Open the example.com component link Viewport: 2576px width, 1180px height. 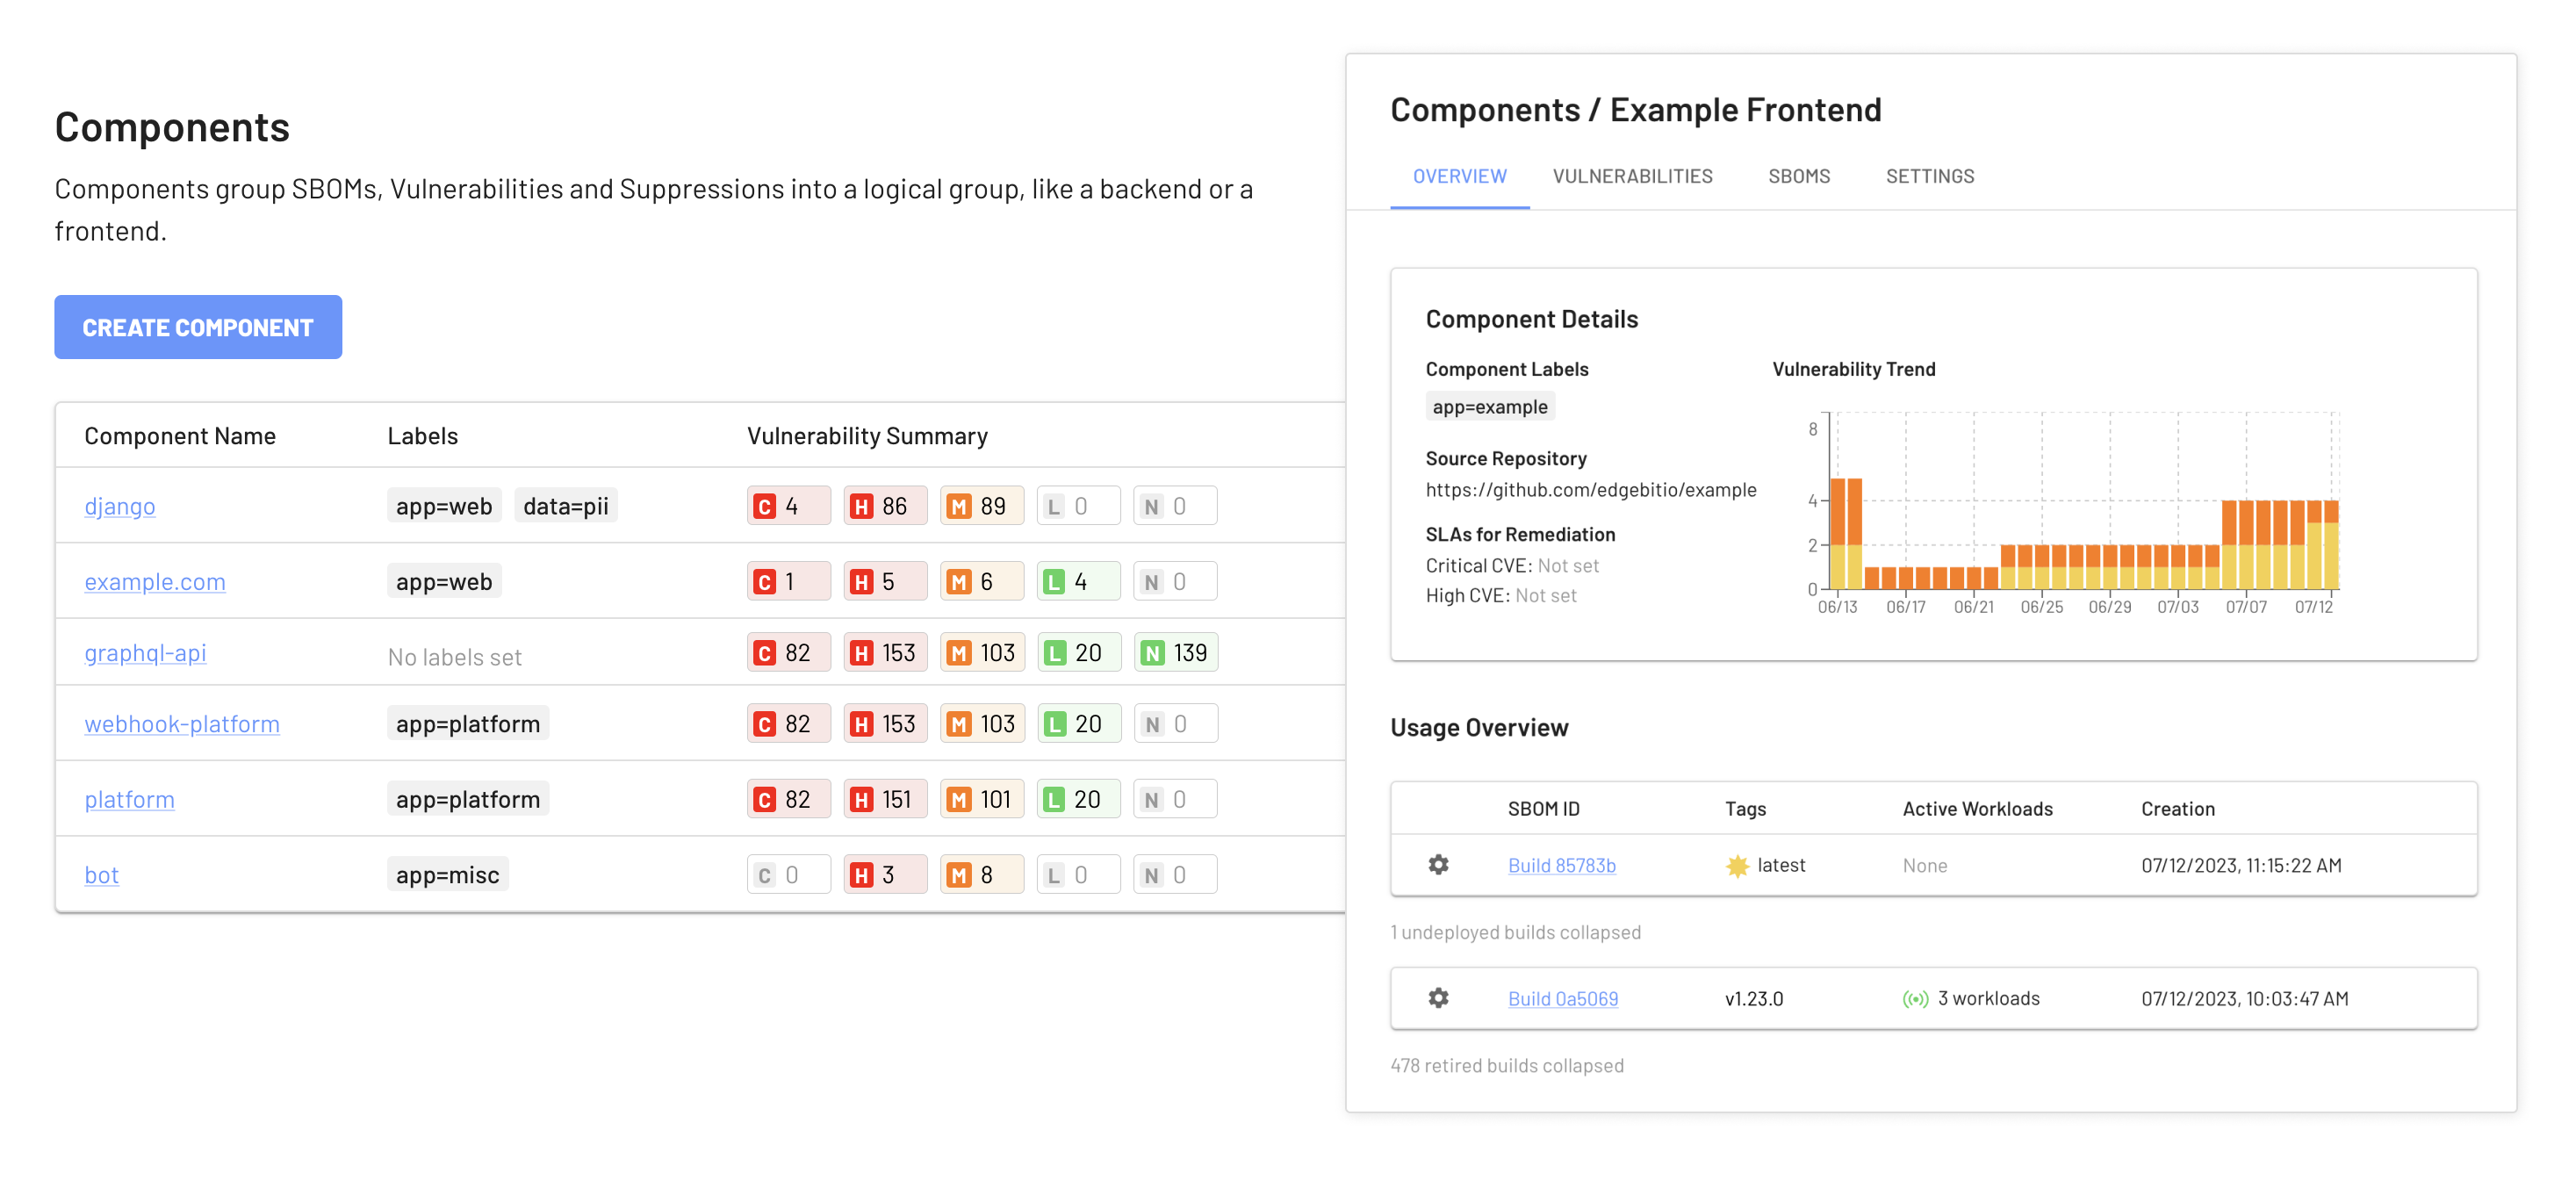tap(155, 581)
